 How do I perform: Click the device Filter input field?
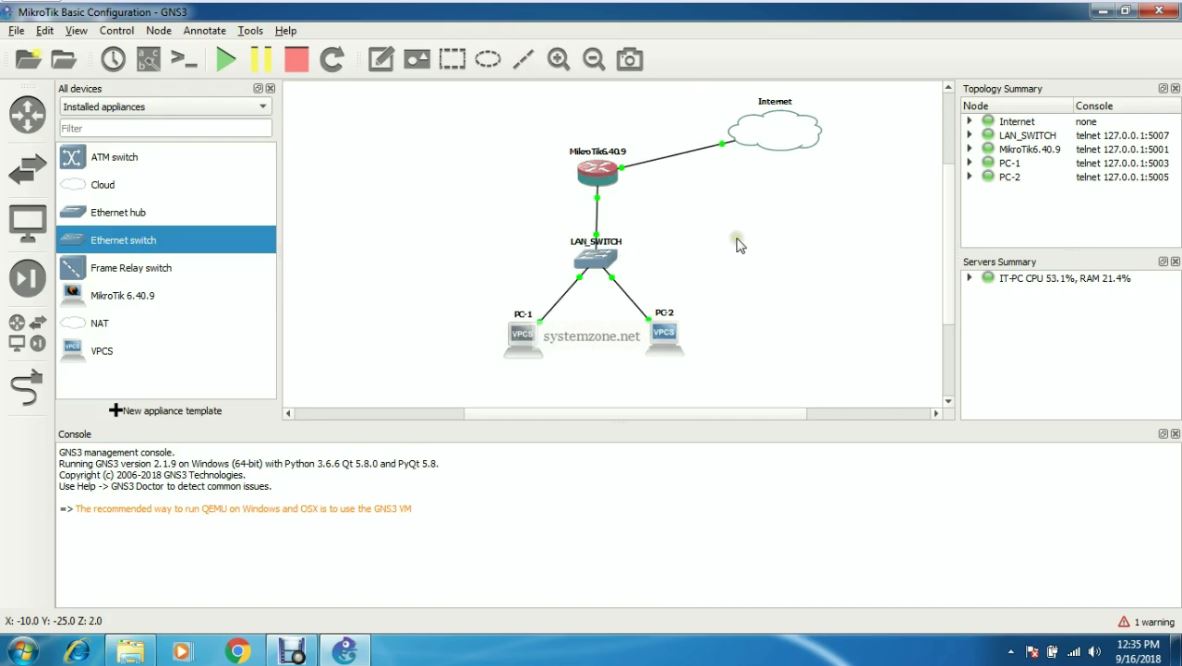pos(165,128)
